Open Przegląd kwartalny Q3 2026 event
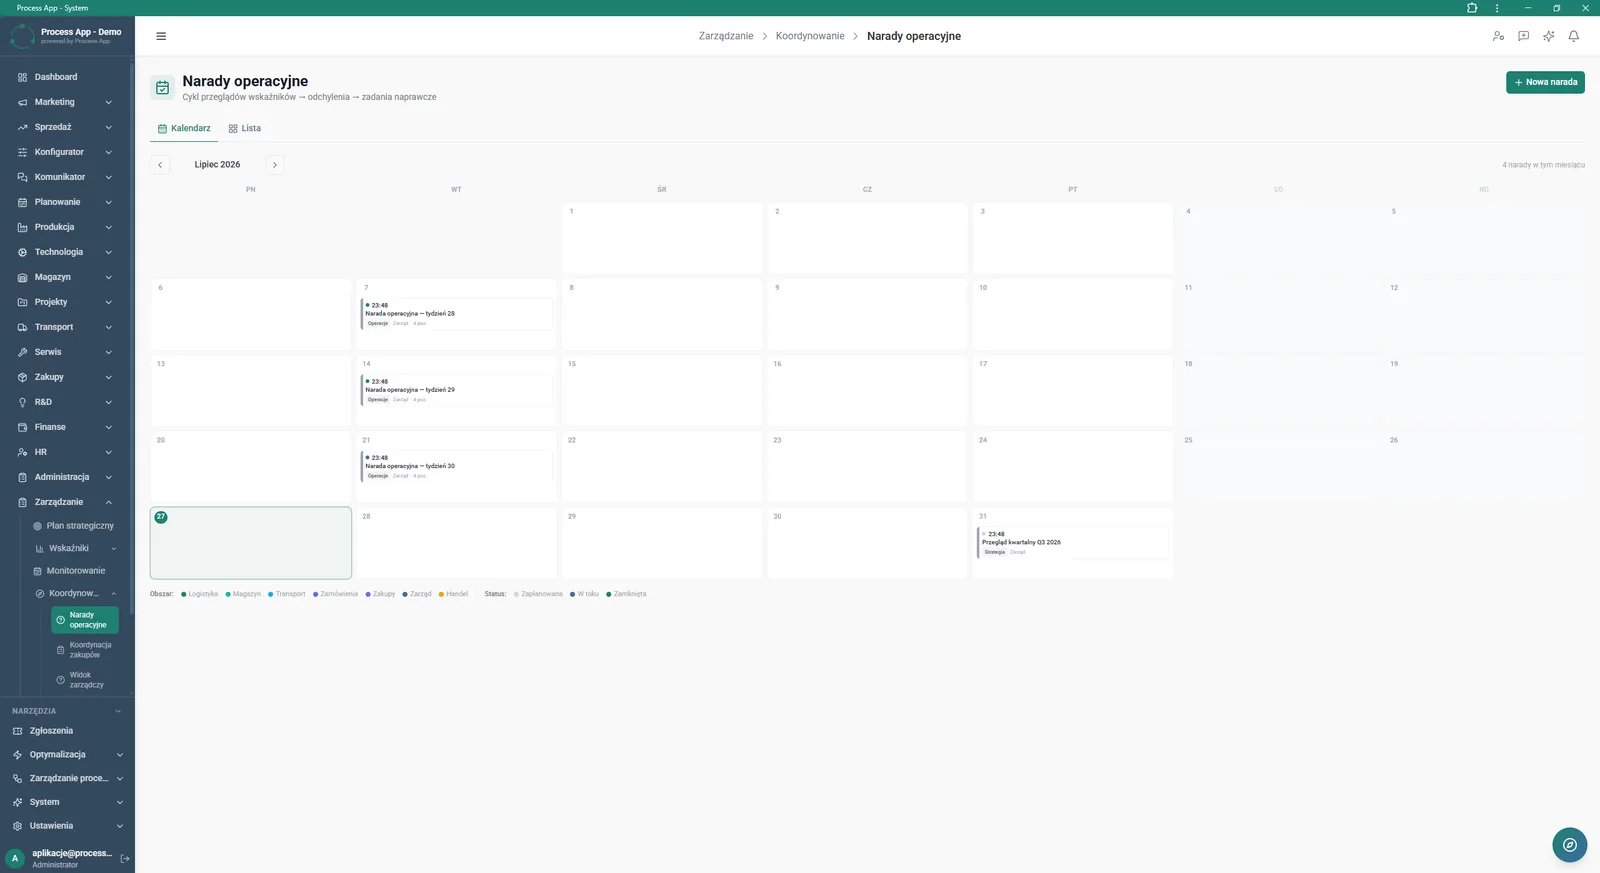This screenshot has width=1600, height=873. (x=1072, y=543)
